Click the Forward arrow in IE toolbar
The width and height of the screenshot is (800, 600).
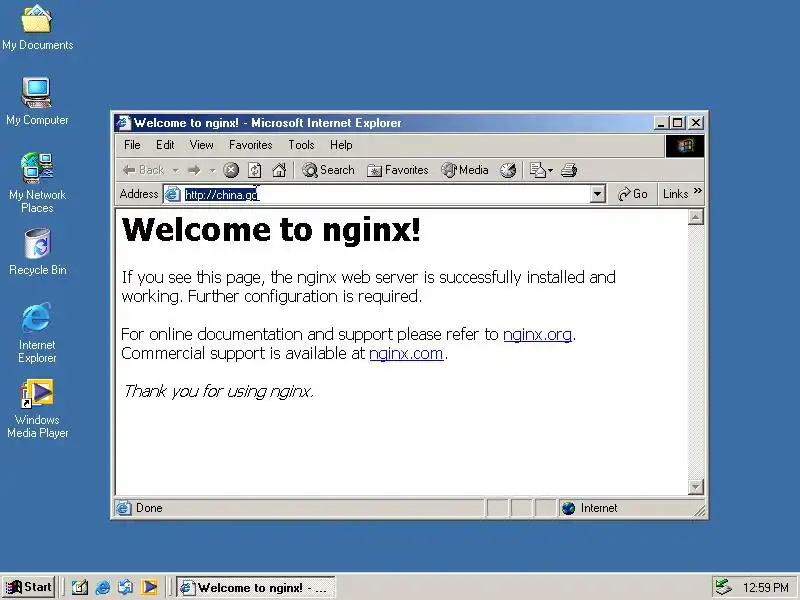pyautogui.click(x=194, y=170)
